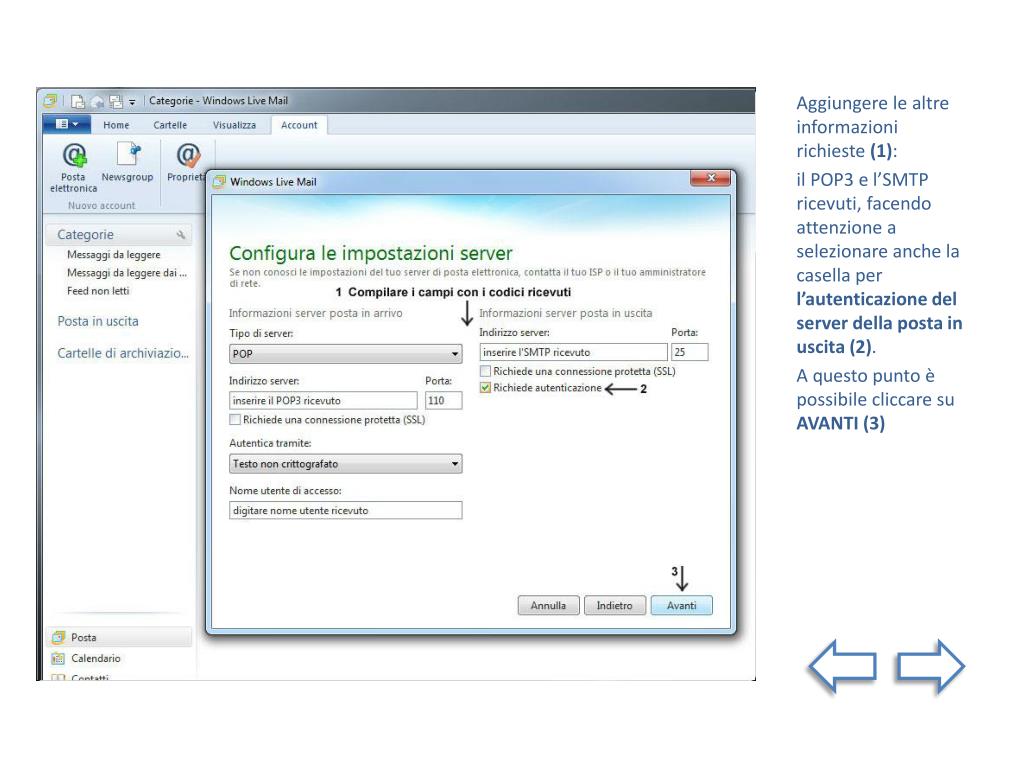Click the Indietro button
Screen dimensions: 1024x768
pyautogui.click(x=615, y=605)
